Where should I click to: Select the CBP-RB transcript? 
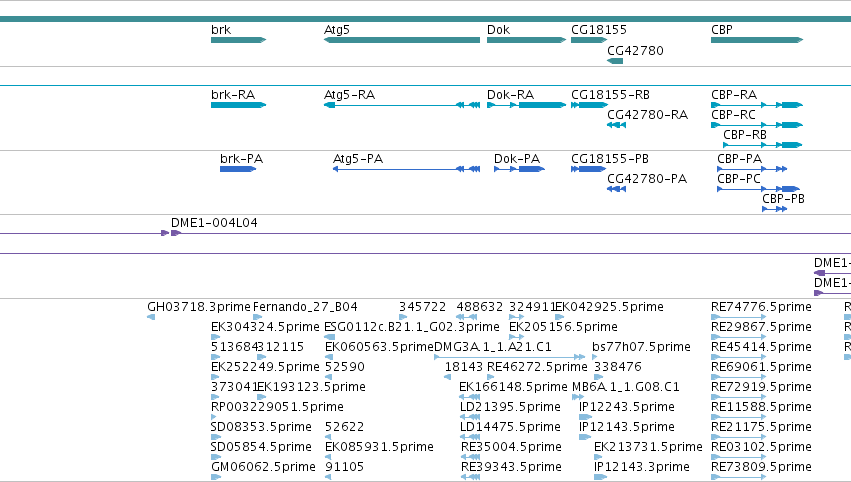pyautogui.click(x=763, y=145)
